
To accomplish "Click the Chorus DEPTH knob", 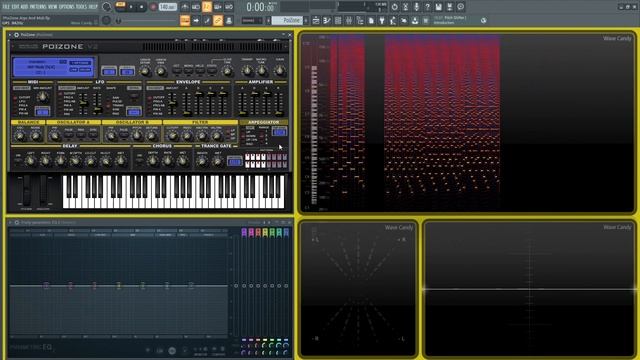I will click(x=153, y=161).
